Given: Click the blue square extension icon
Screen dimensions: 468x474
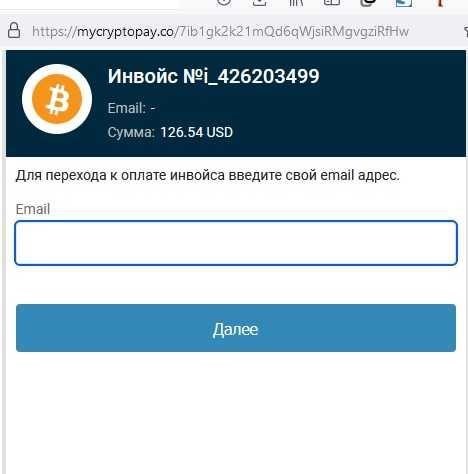Looking at the screenshot, I should (404, 3).
